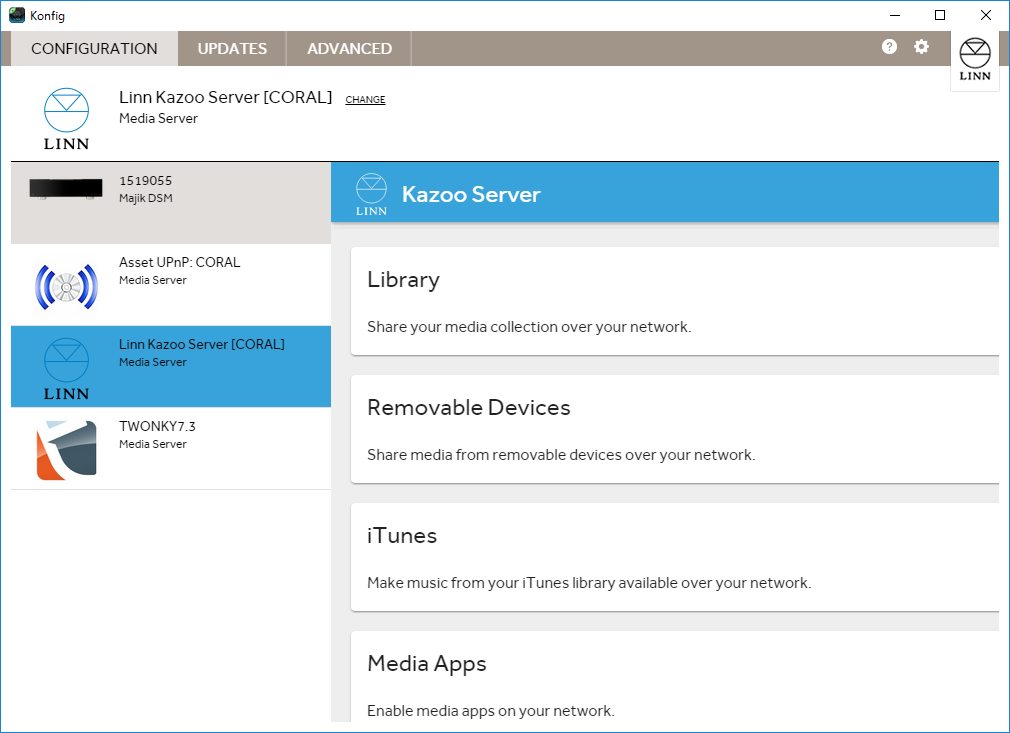Minimize the Konfig window

pyautogui.click(x=895, y=15)
